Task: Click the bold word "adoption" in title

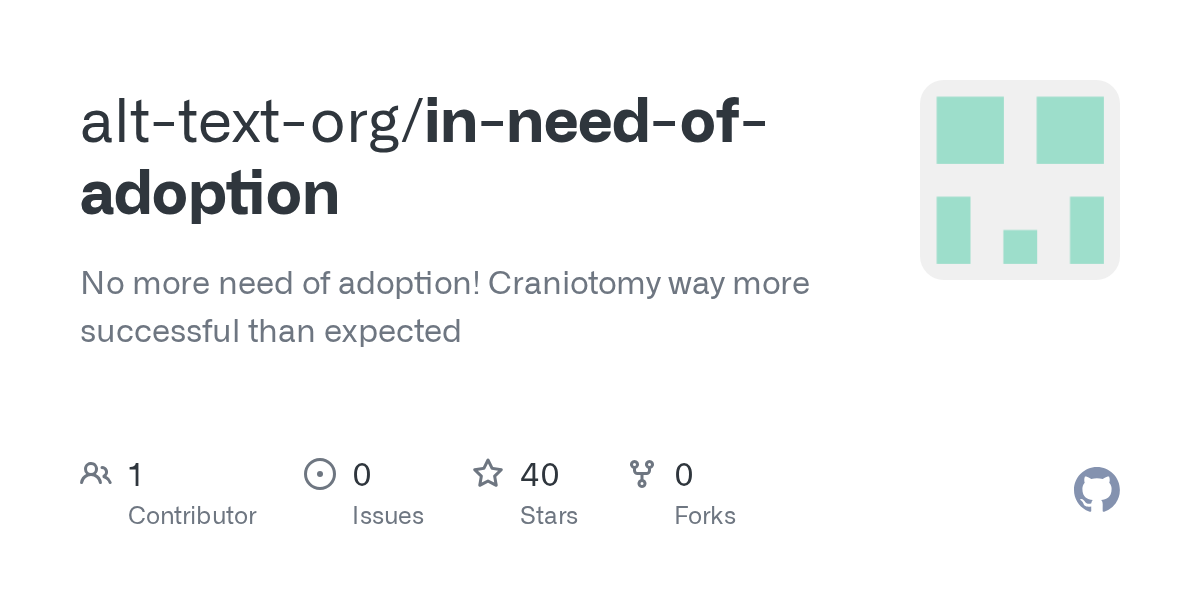Action: pos(210,194)
